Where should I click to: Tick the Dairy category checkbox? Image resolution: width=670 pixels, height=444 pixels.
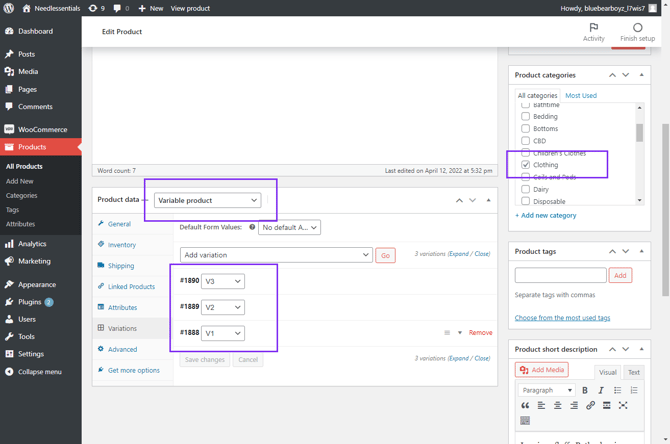(x=526, y=189)
